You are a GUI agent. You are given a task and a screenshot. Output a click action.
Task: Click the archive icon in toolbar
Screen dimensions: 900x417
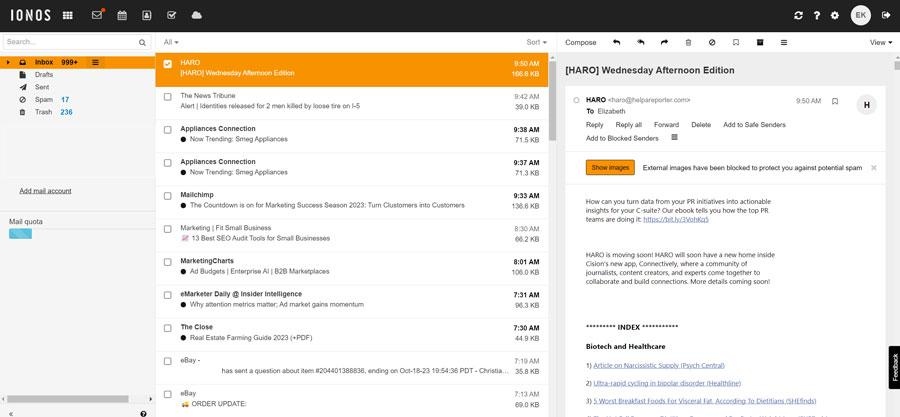[x=759, y=42]
